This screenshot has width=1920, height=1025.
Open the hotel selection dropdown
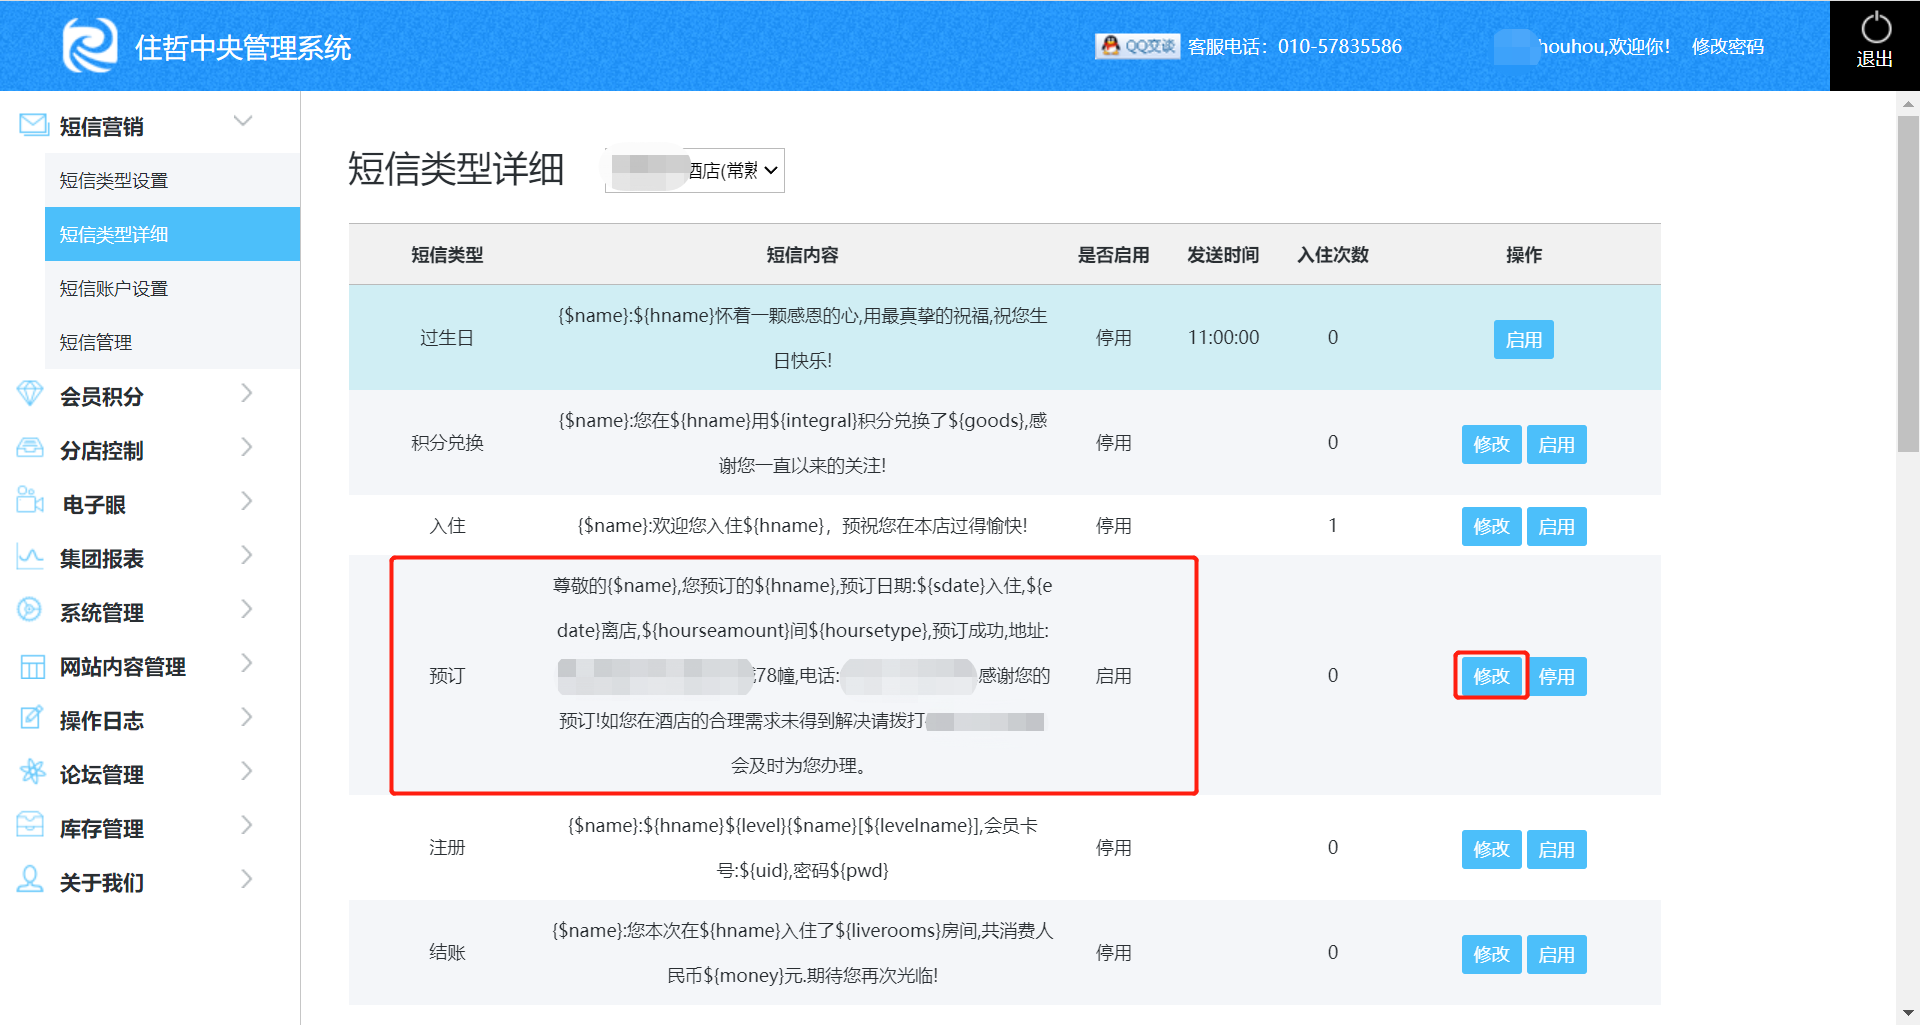(x=695, y=170)
